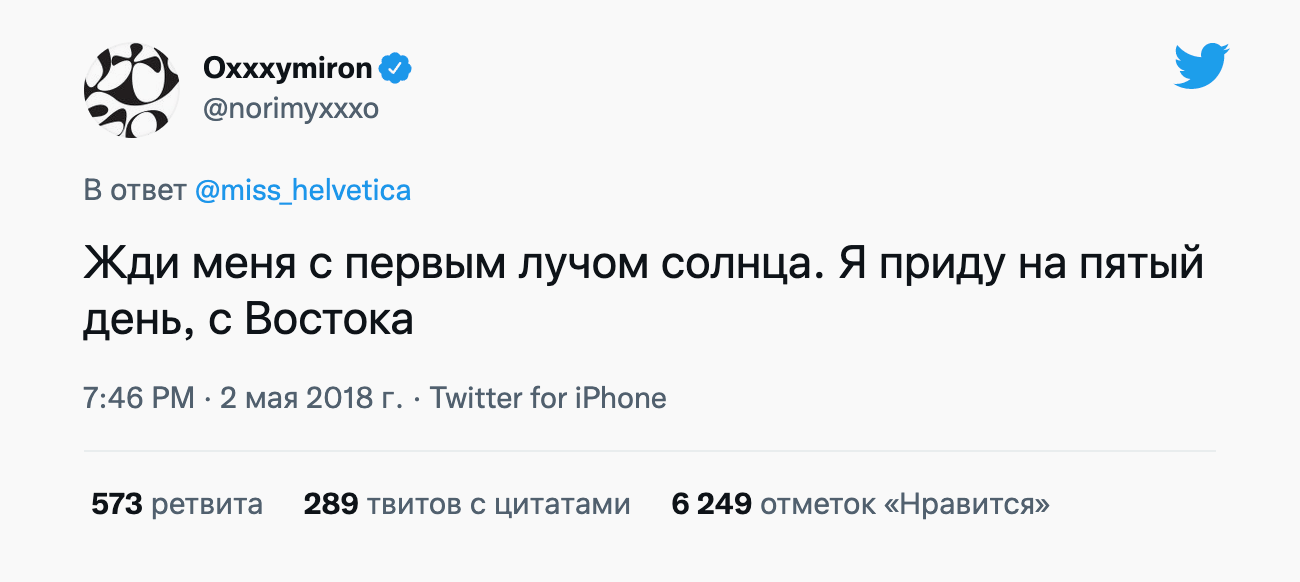This screenshot has height=582, width=1300.
Task: Open the "Twitter for iPhone" source link
Action: 548,398
